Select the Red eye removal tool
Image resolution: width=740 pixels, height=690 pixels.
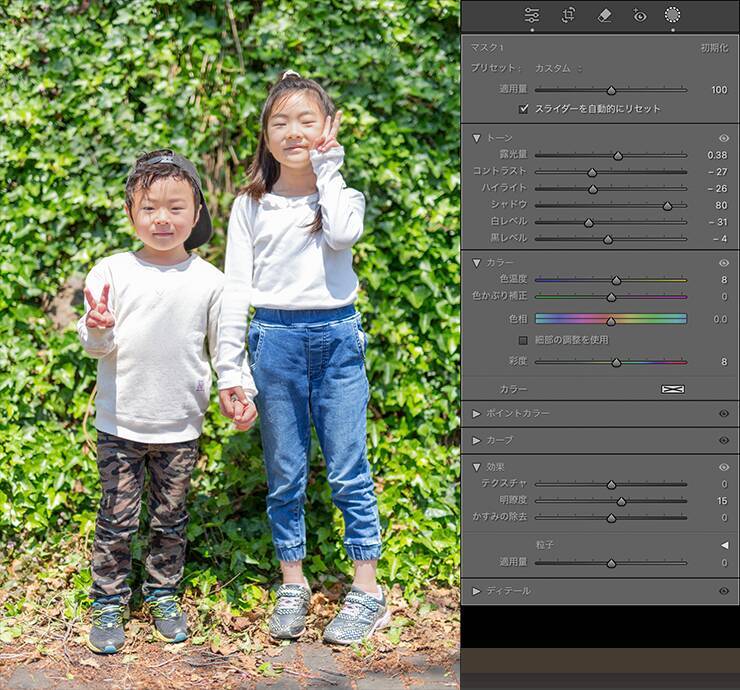tap(639, 16)
